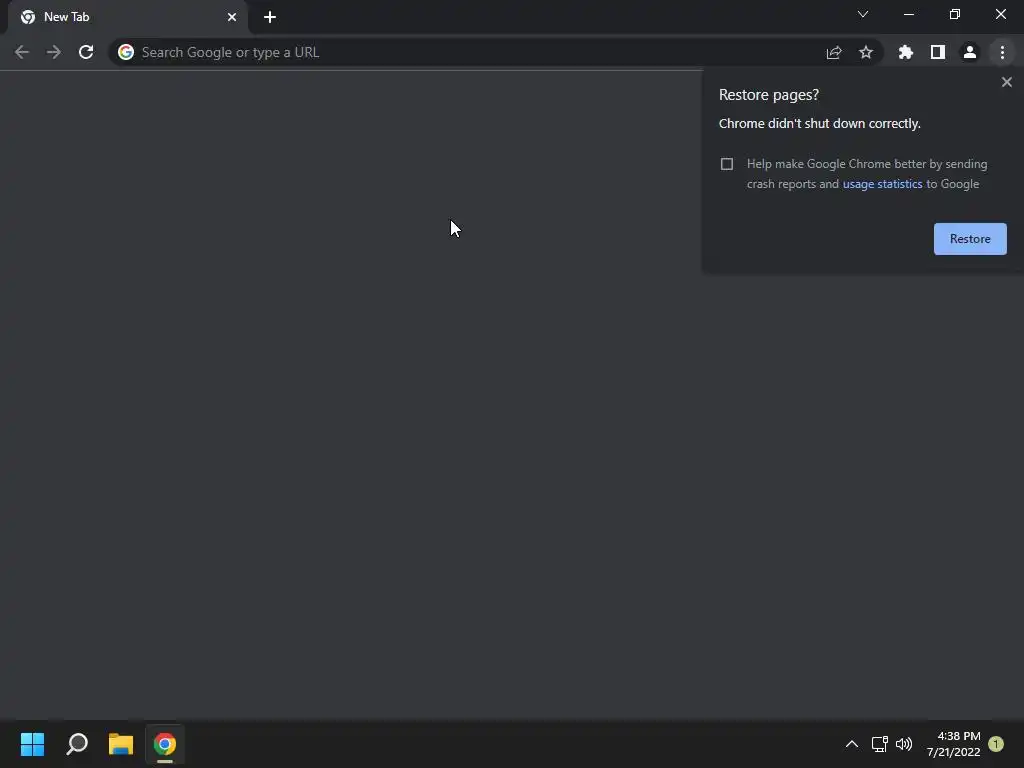Click the Restore button

click(x=970, y=239)
